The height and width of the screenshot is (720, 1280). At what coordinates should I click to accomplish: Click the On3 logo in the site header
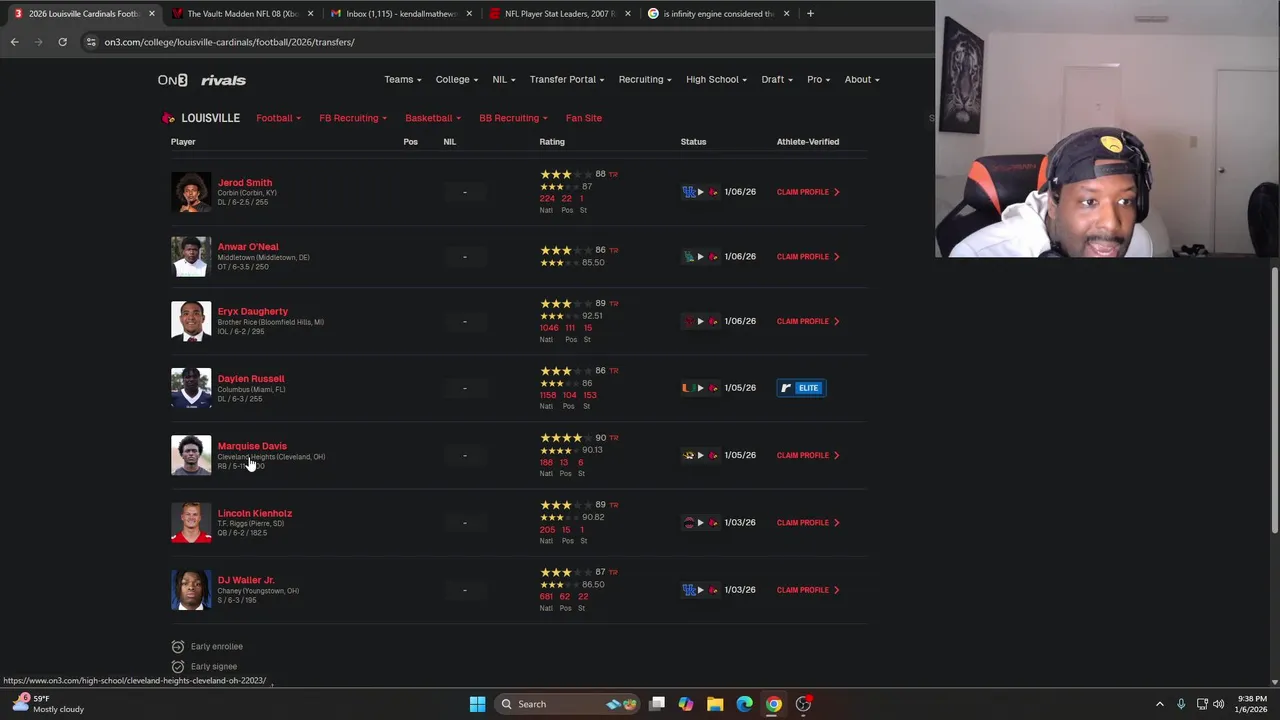point(172,80)
